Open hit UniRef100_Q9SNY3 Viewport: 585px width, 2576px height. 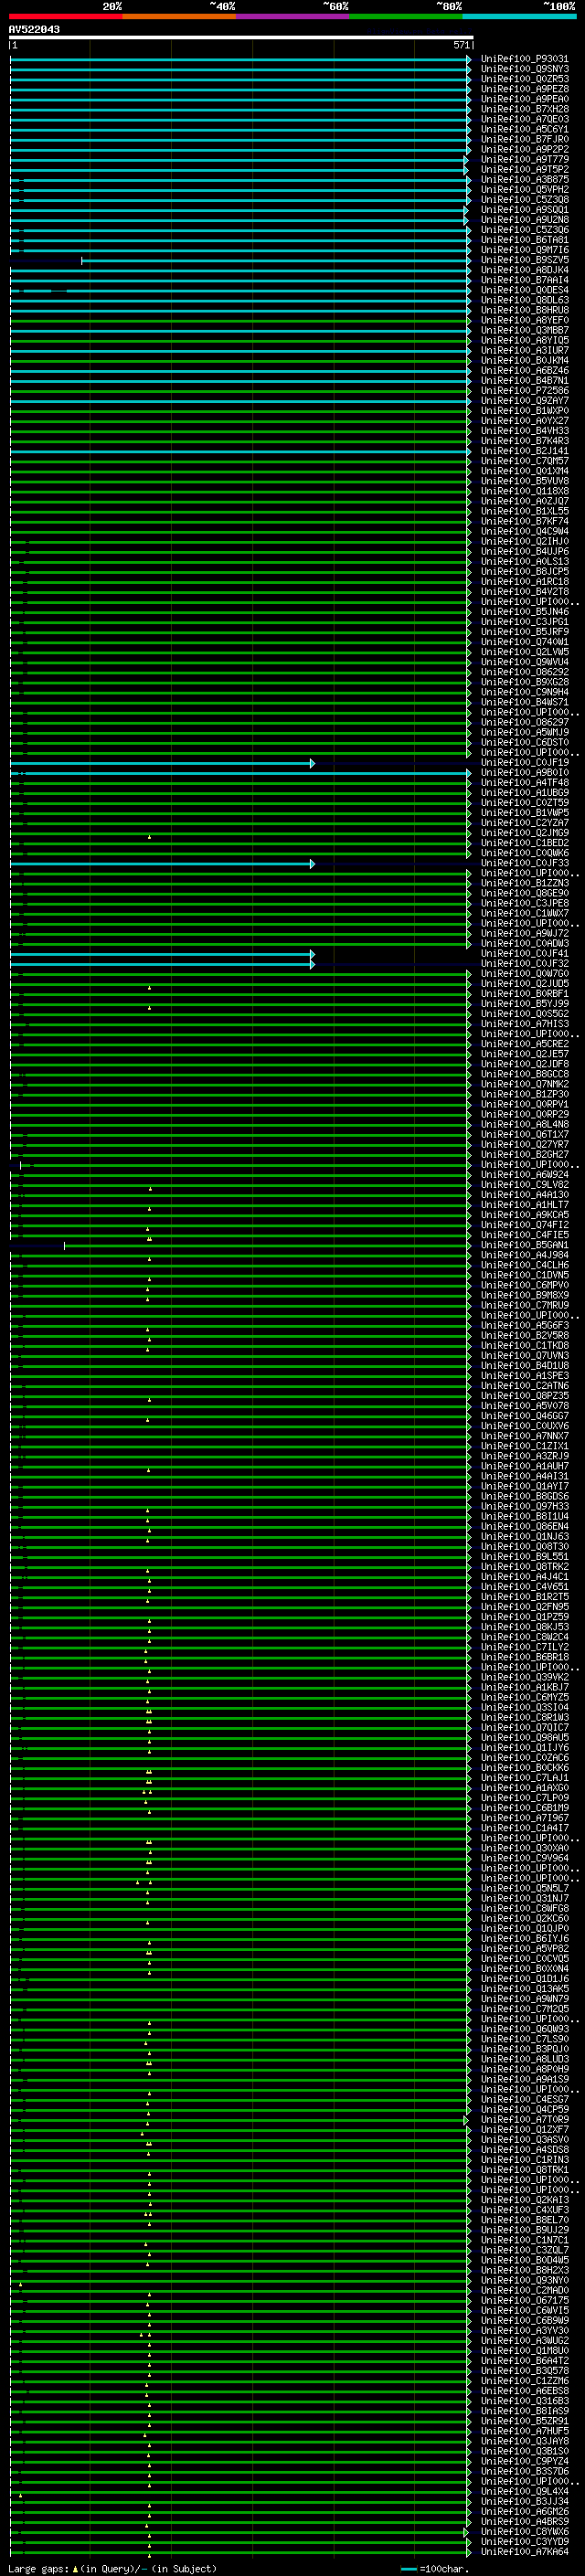click(x=525, y=69)
